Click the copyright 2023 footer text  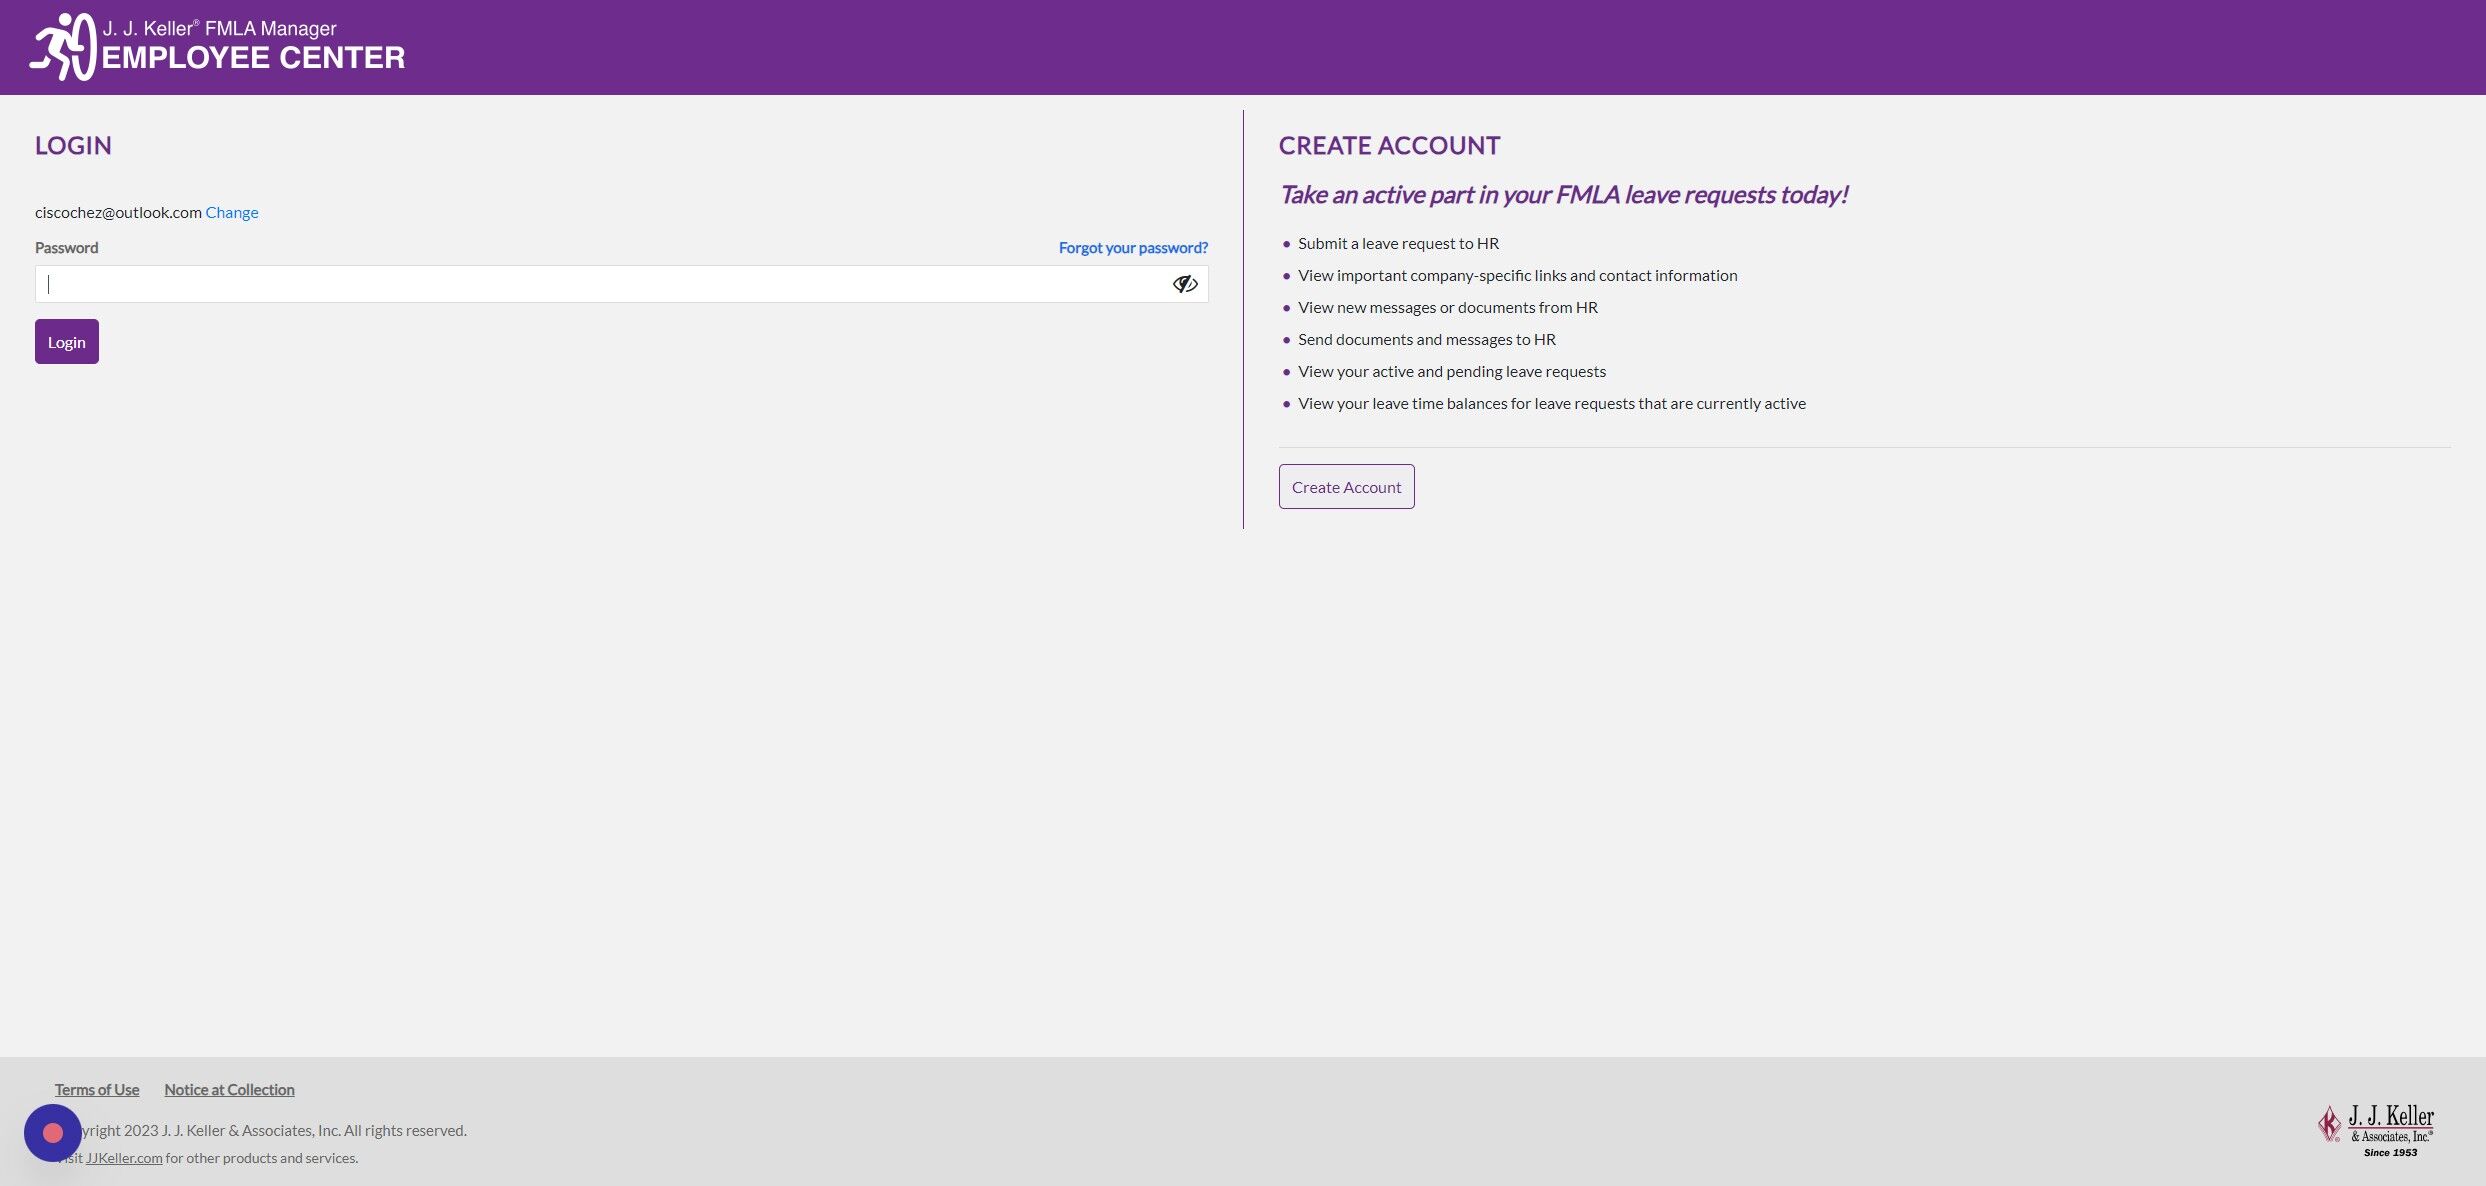point(270,1130)
